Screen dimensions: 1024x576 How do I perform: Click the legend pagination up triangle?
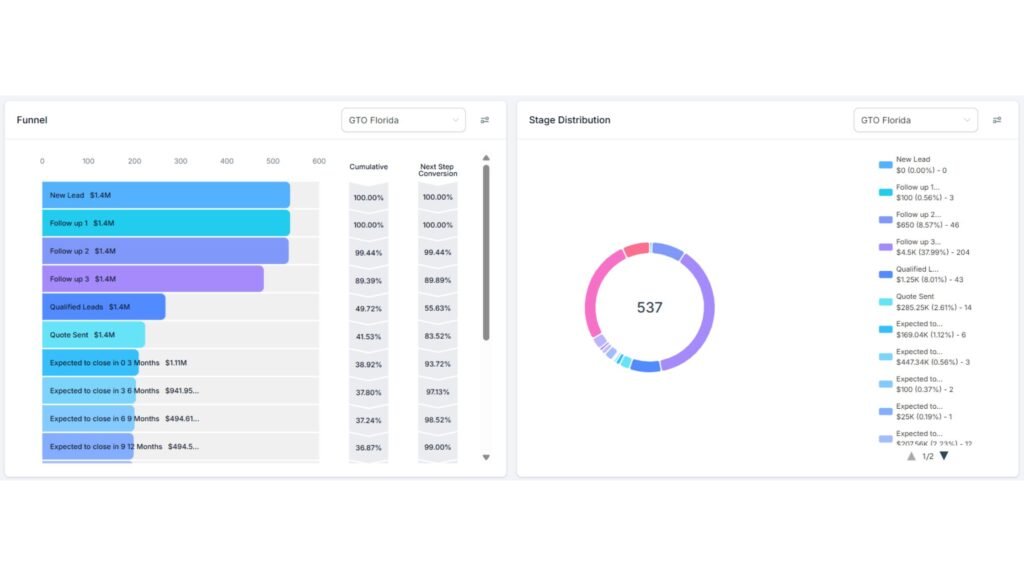tap(911, 455)
